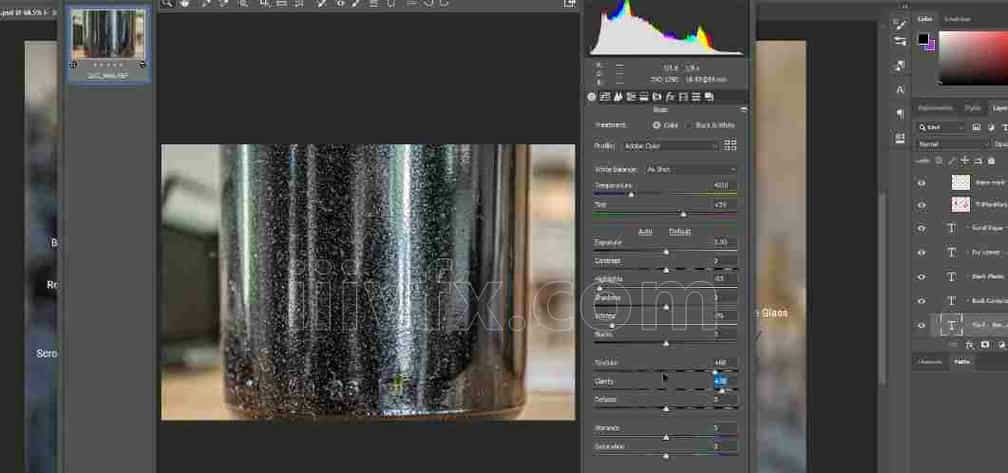Switch to the Paths tab
This screenshot has width=1008, height=473.
(962, 362)
